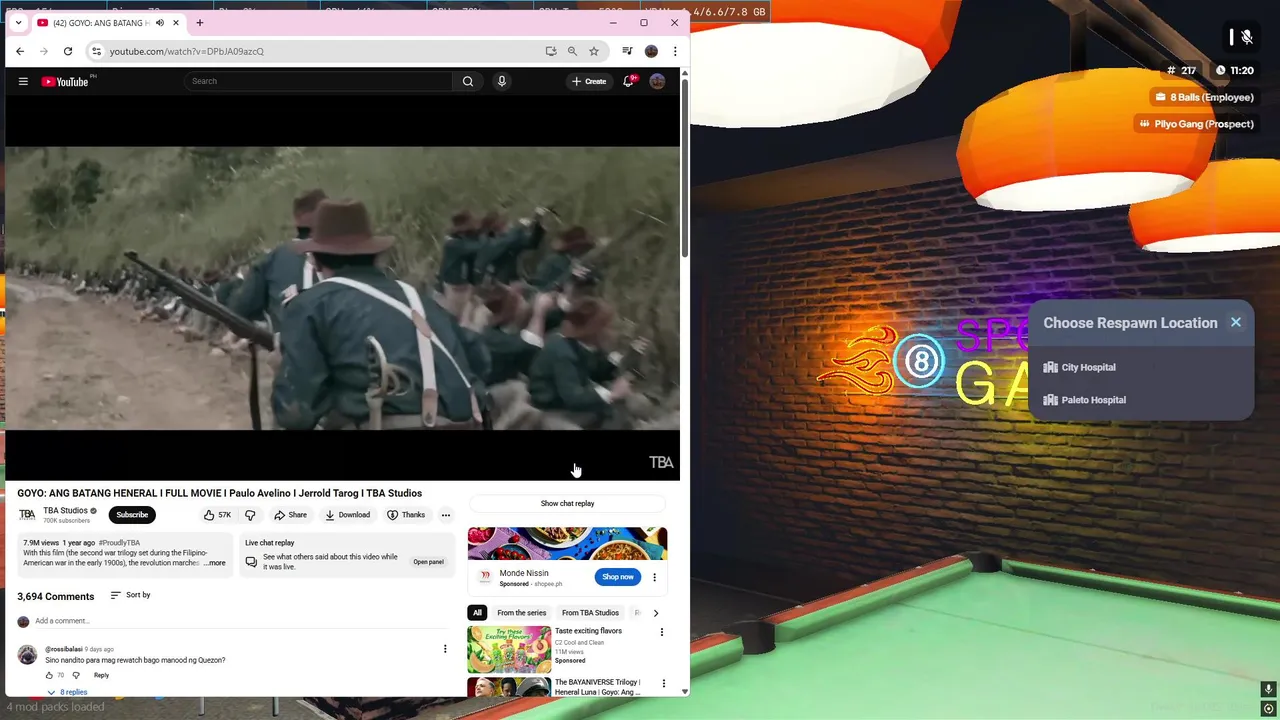Viewport: 1280px width, 720px height.
Task: Open Chrome media controls icon
Action: (627, 51)
